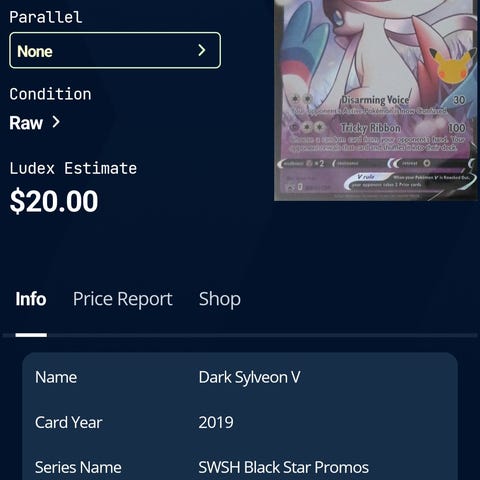Open the Shop tab
The height and width of the screenshot is (480, 480).
click(220, 299)
